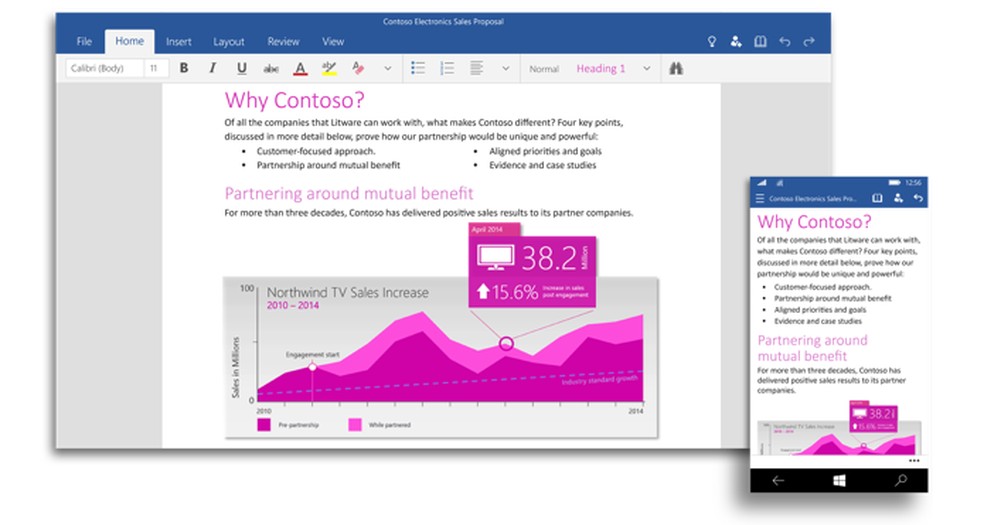Expand more paragraph options chevron
Image resolution: width=984 pixels, height=525 pixels.
tap(506, 68)
